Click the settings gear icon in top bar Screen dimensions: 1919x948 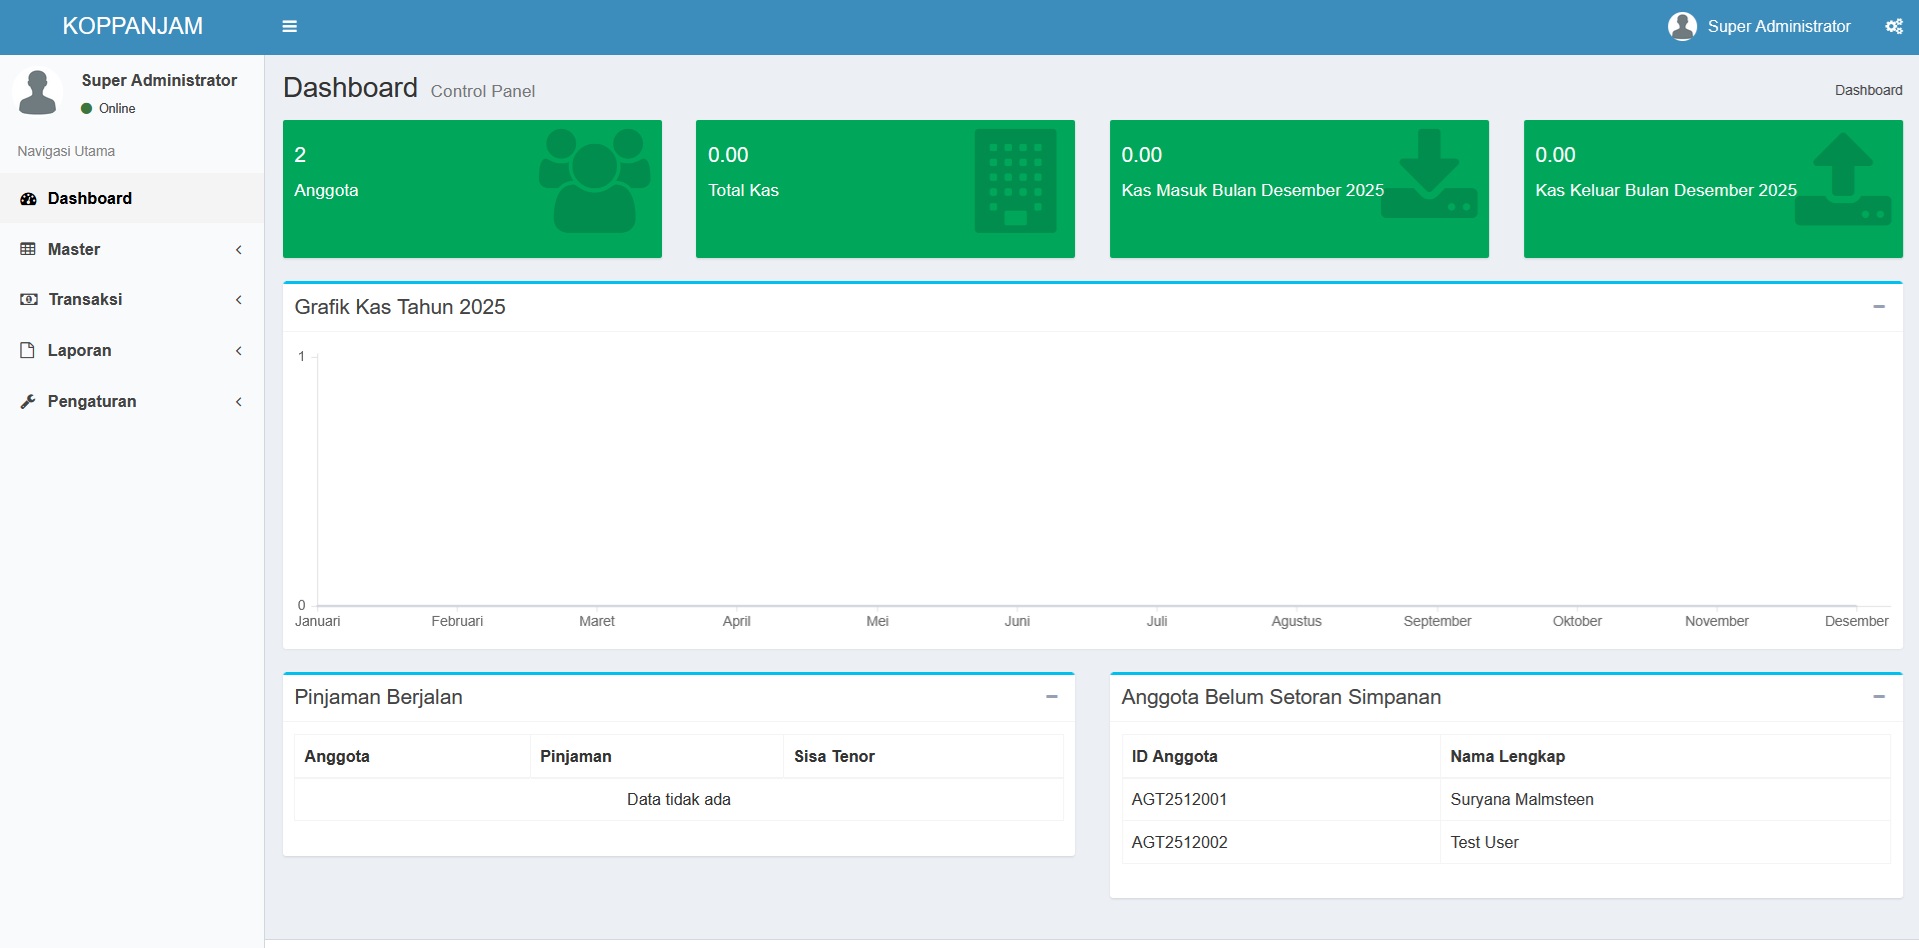tap(1893, 26)
